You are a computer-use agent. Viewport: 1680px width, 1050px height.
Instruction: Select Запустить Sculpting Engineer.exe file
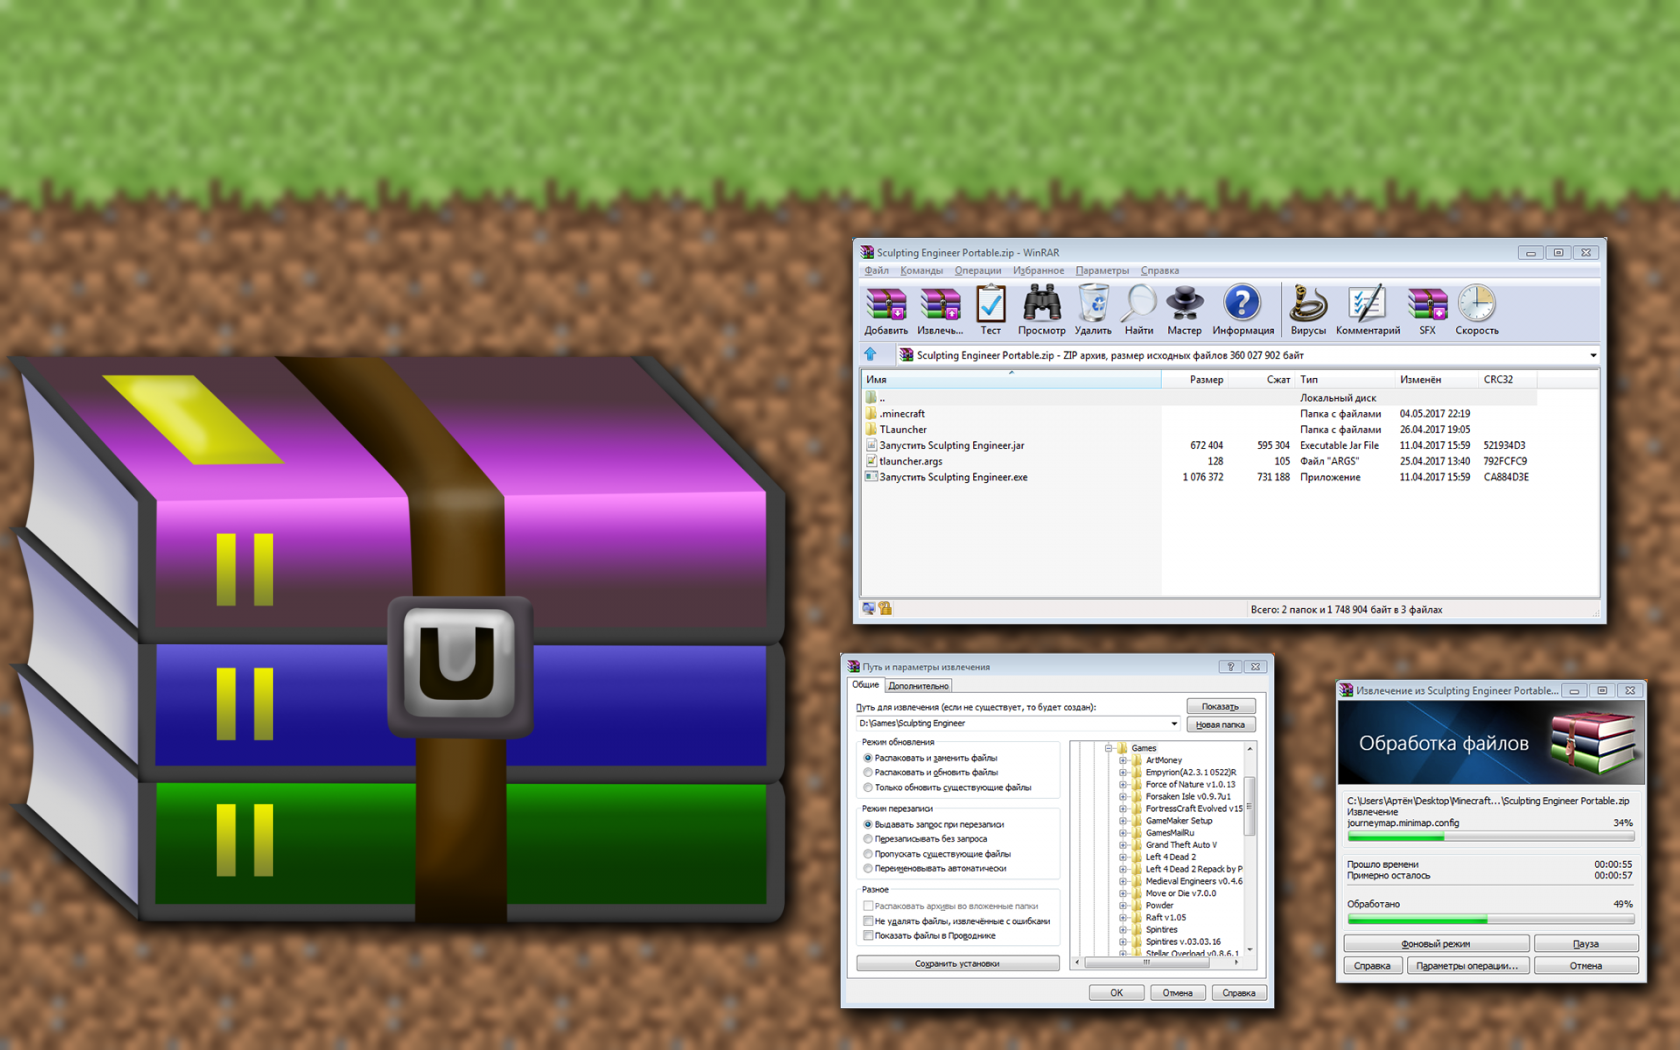click(947, 477)
